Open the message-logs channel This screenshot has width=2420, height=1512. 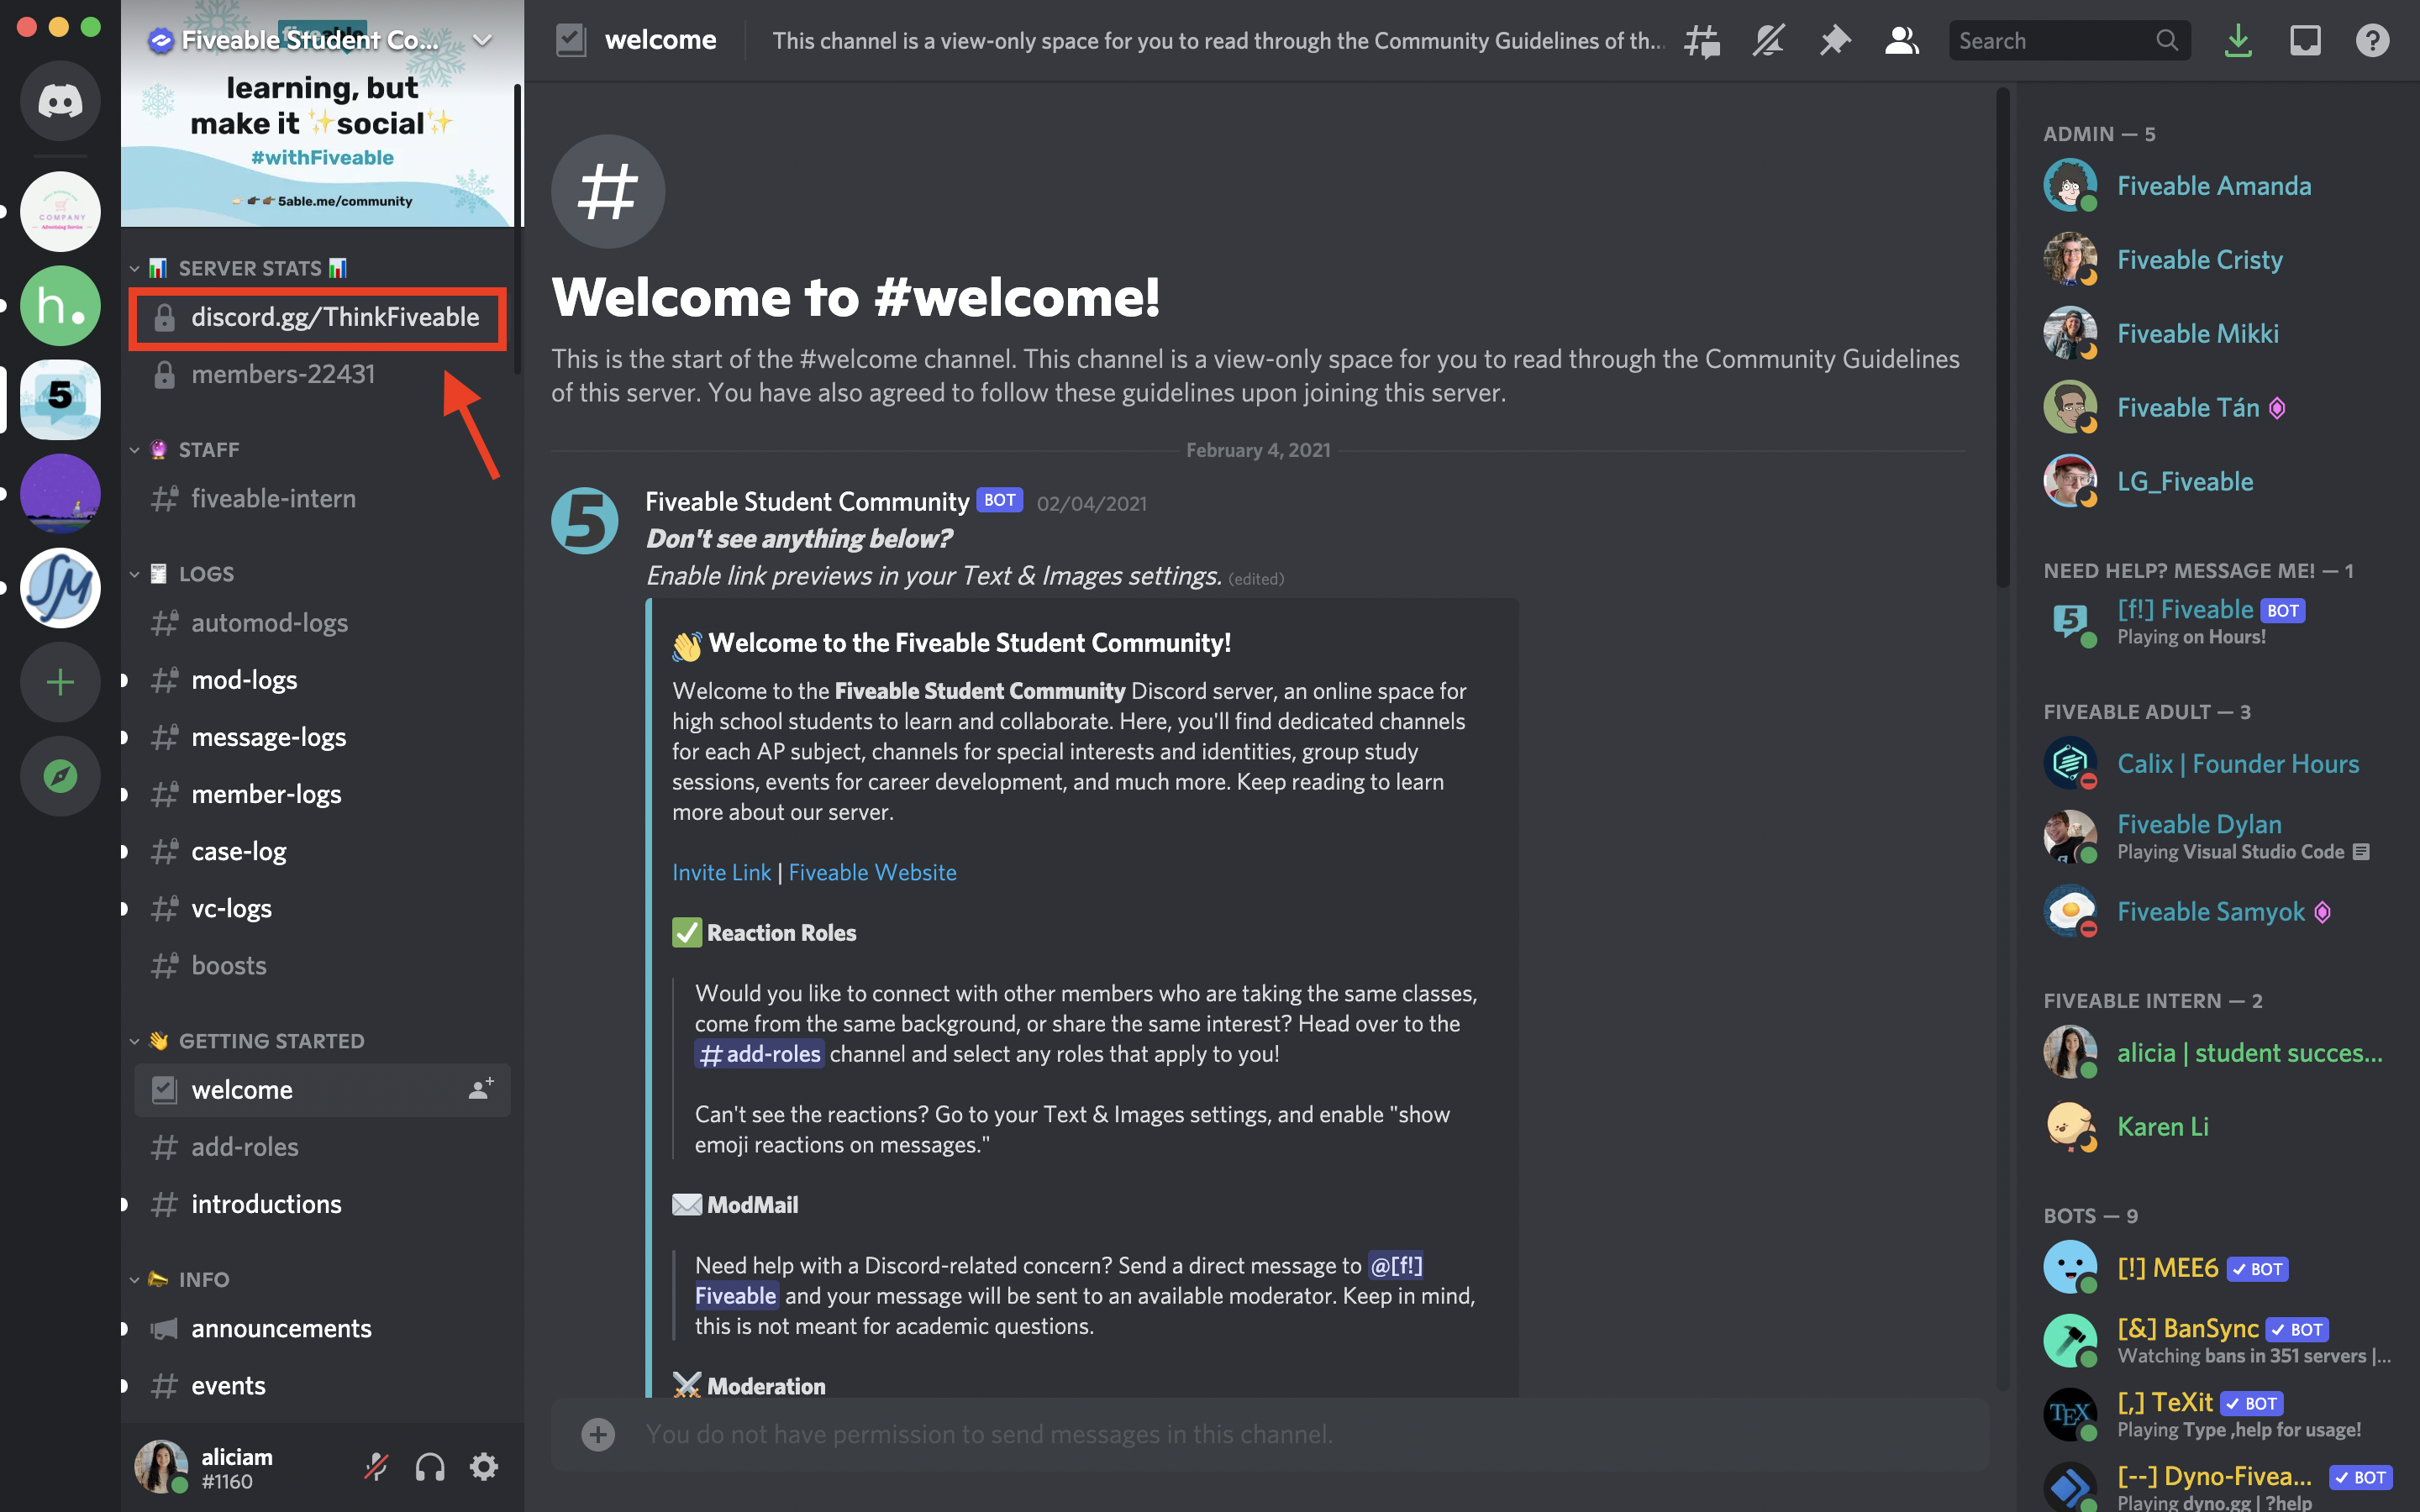[x=322, y=738]
